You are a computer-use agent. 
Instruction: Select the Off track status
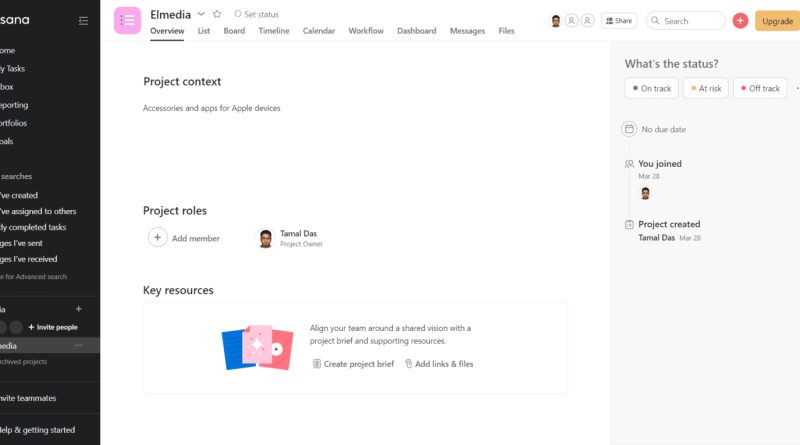coord(760,88)
